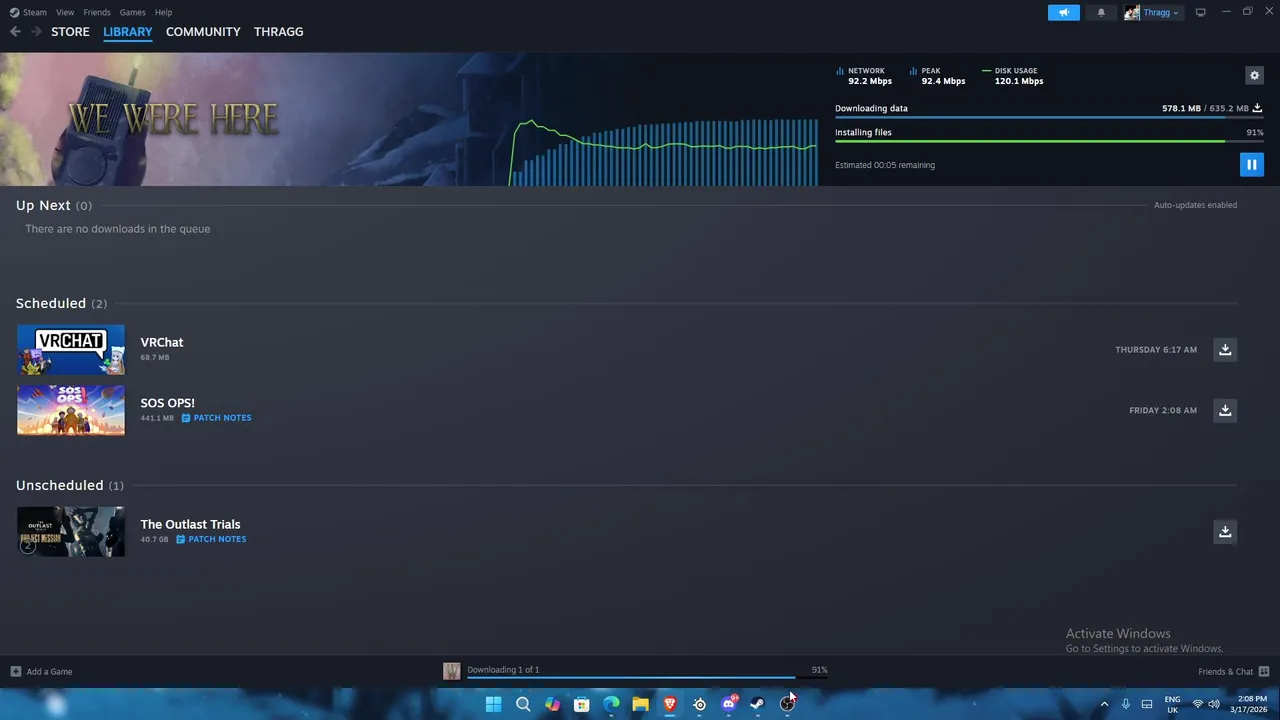1280x720 pixels.
Task: Switch to LIBRARY tab
Action: (x=128, y=32)
